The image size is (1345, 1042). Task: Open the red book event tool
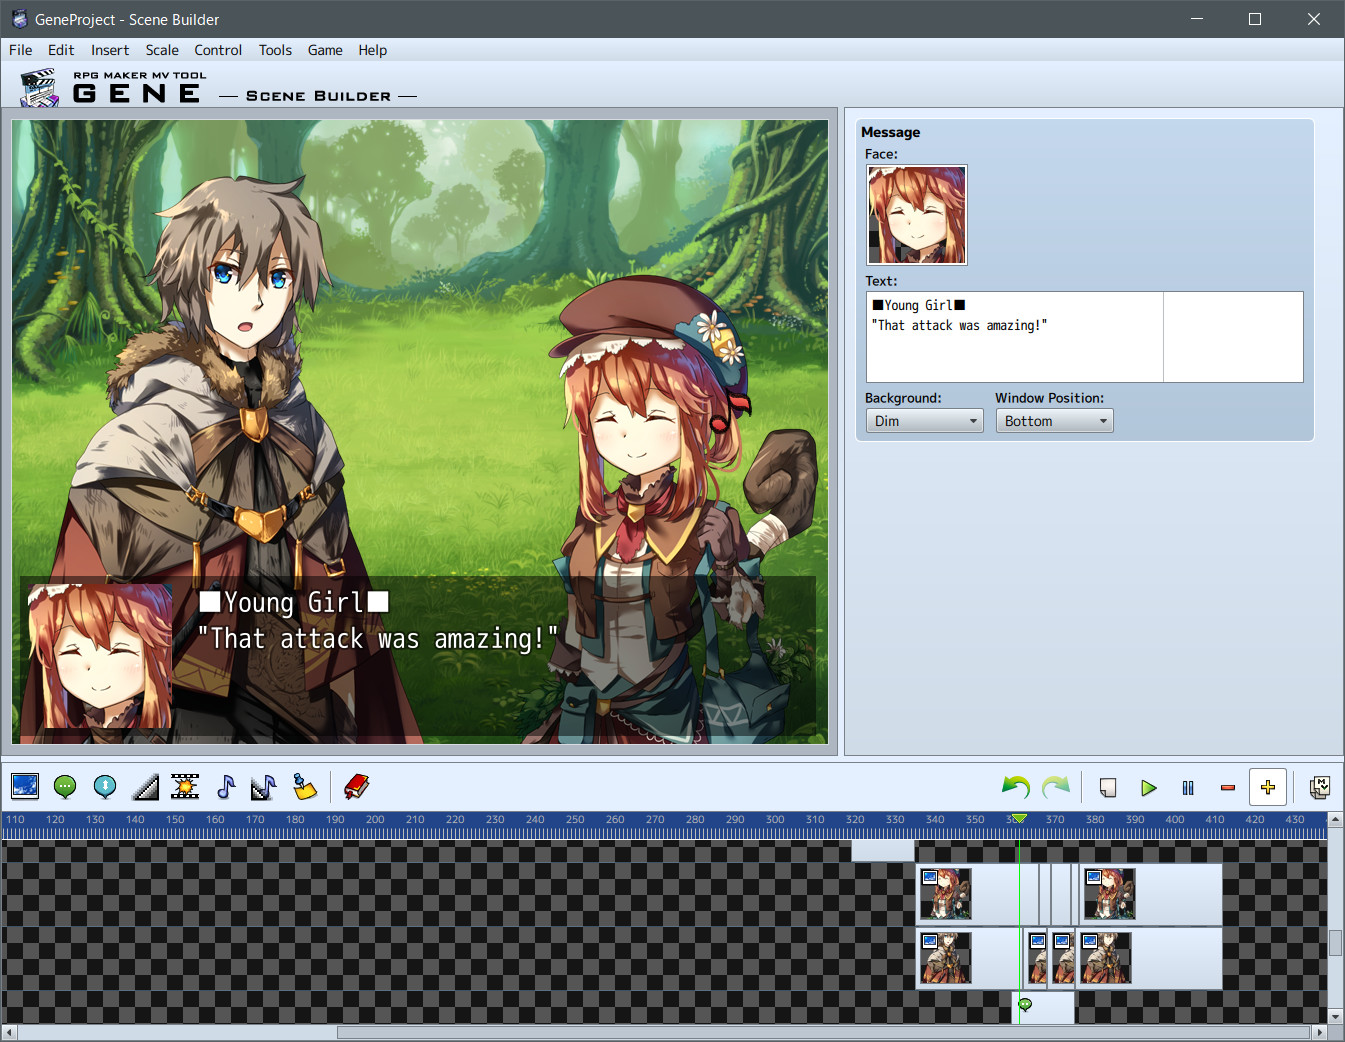point(355,787)
